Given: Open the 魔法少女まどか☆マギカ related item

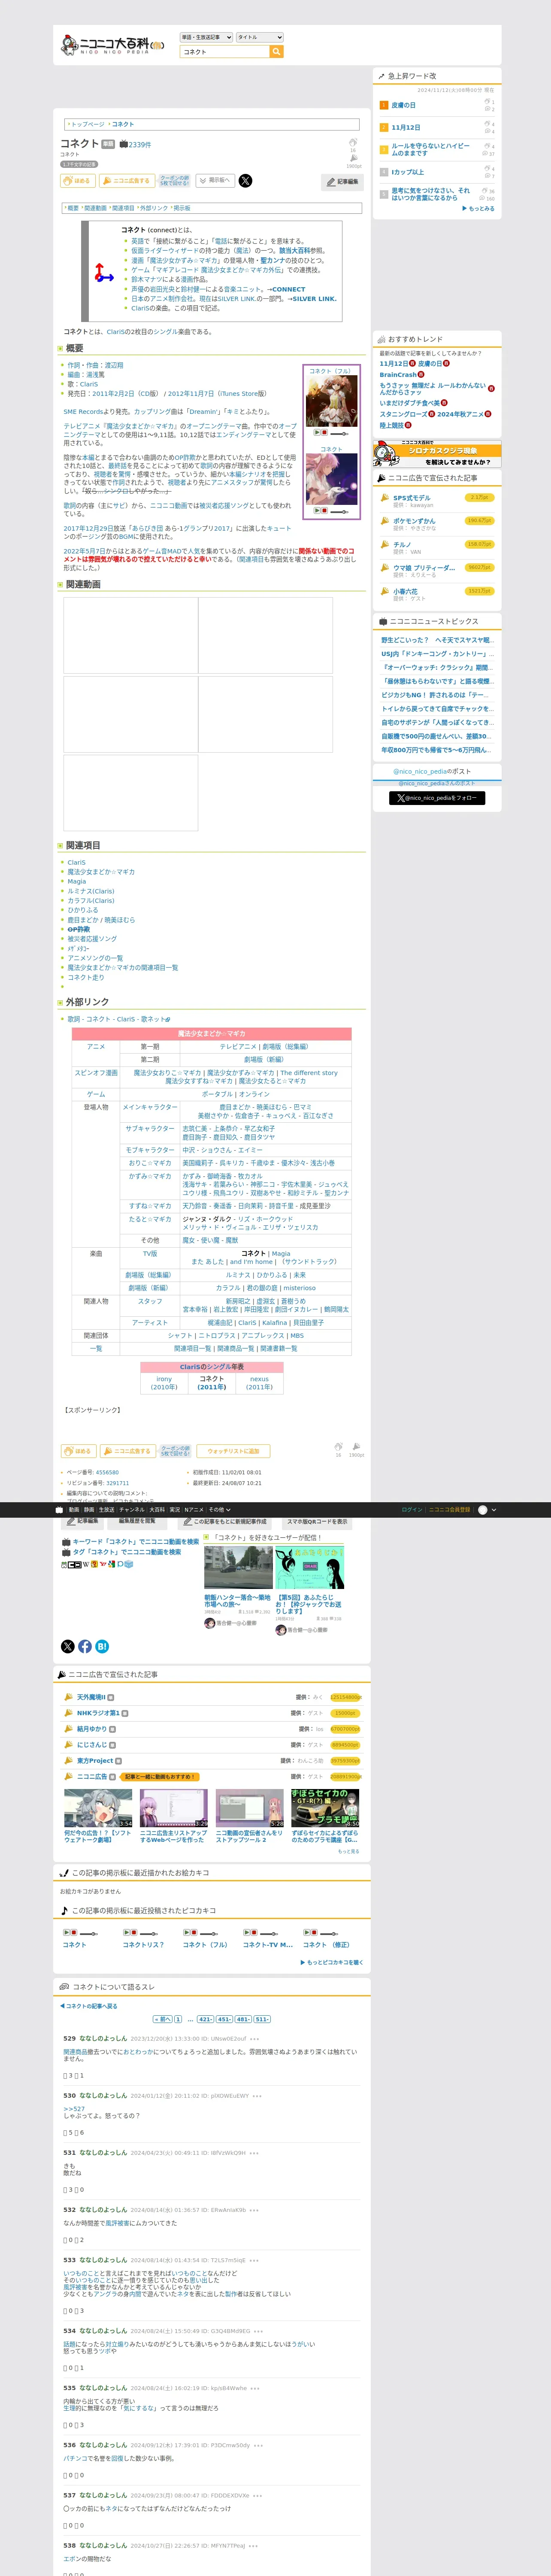Looking at the screenshot, I should (101, 872).
